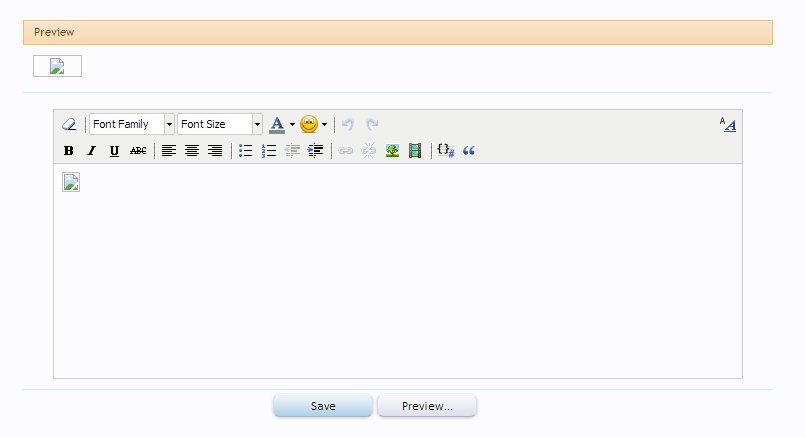Click the Decrease Indent icon
Viewport: 806px width, 437px height.
292,151
